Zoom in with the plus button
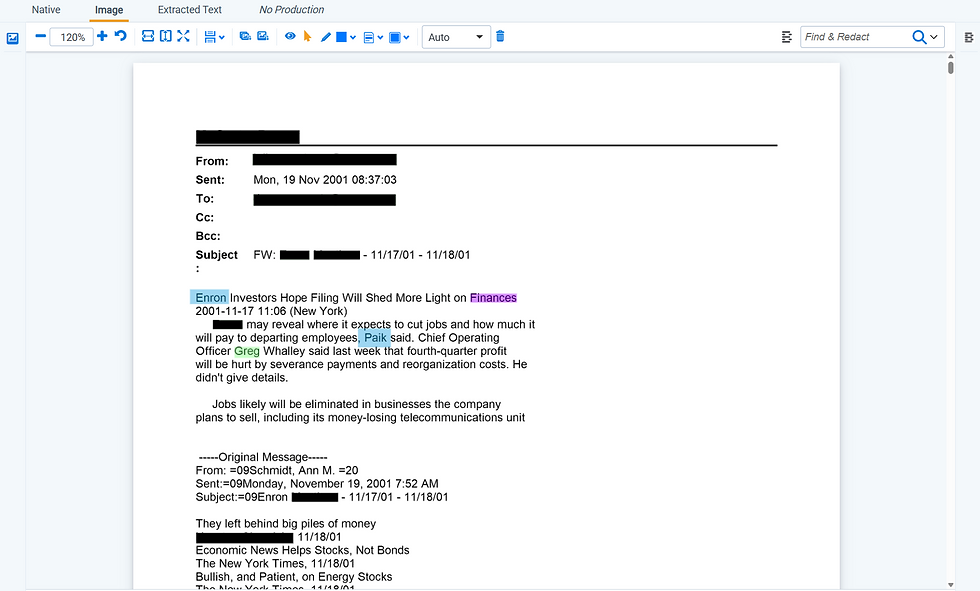 coord(102,36)
